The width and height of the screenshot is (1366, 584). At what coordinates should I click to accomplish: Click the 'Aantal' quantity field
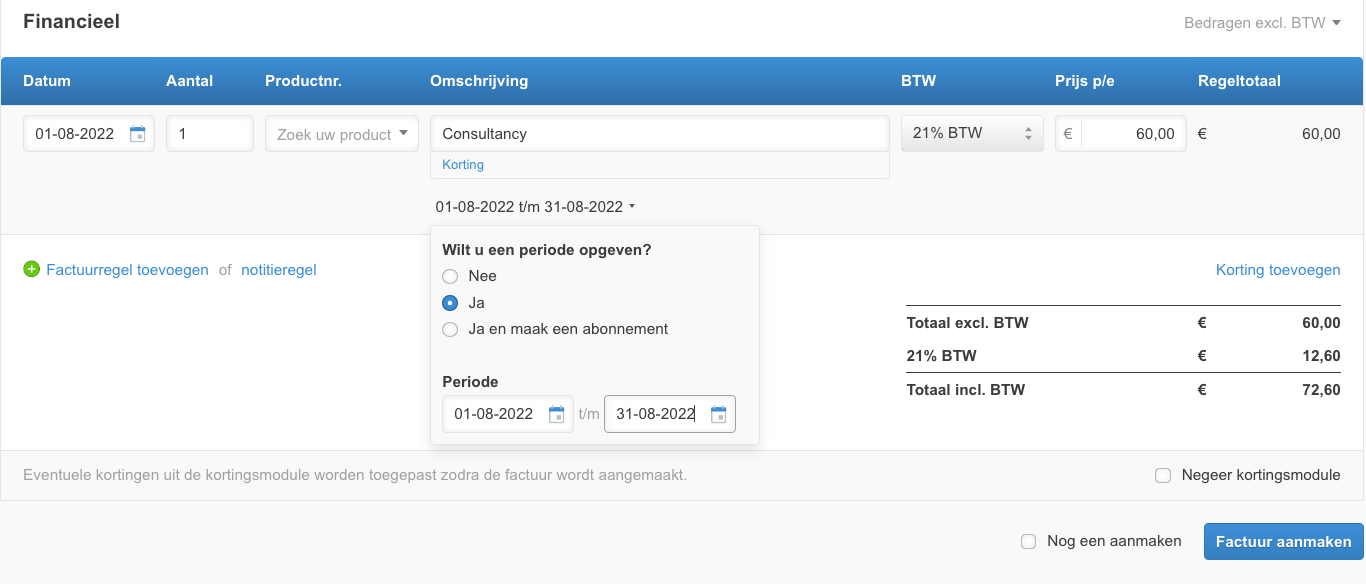(x=209, y=134)
